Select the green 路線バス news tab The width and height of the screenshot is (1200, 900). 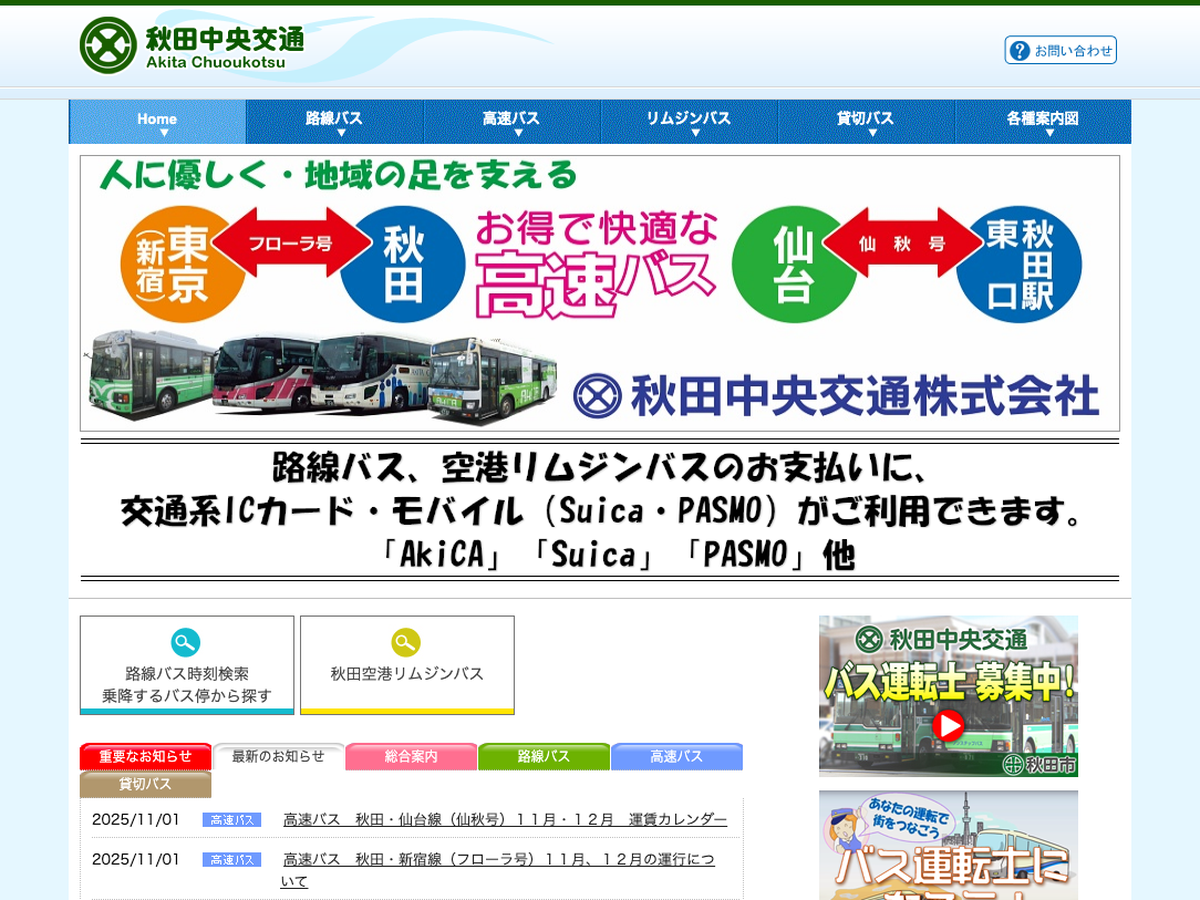coord(543,757)
